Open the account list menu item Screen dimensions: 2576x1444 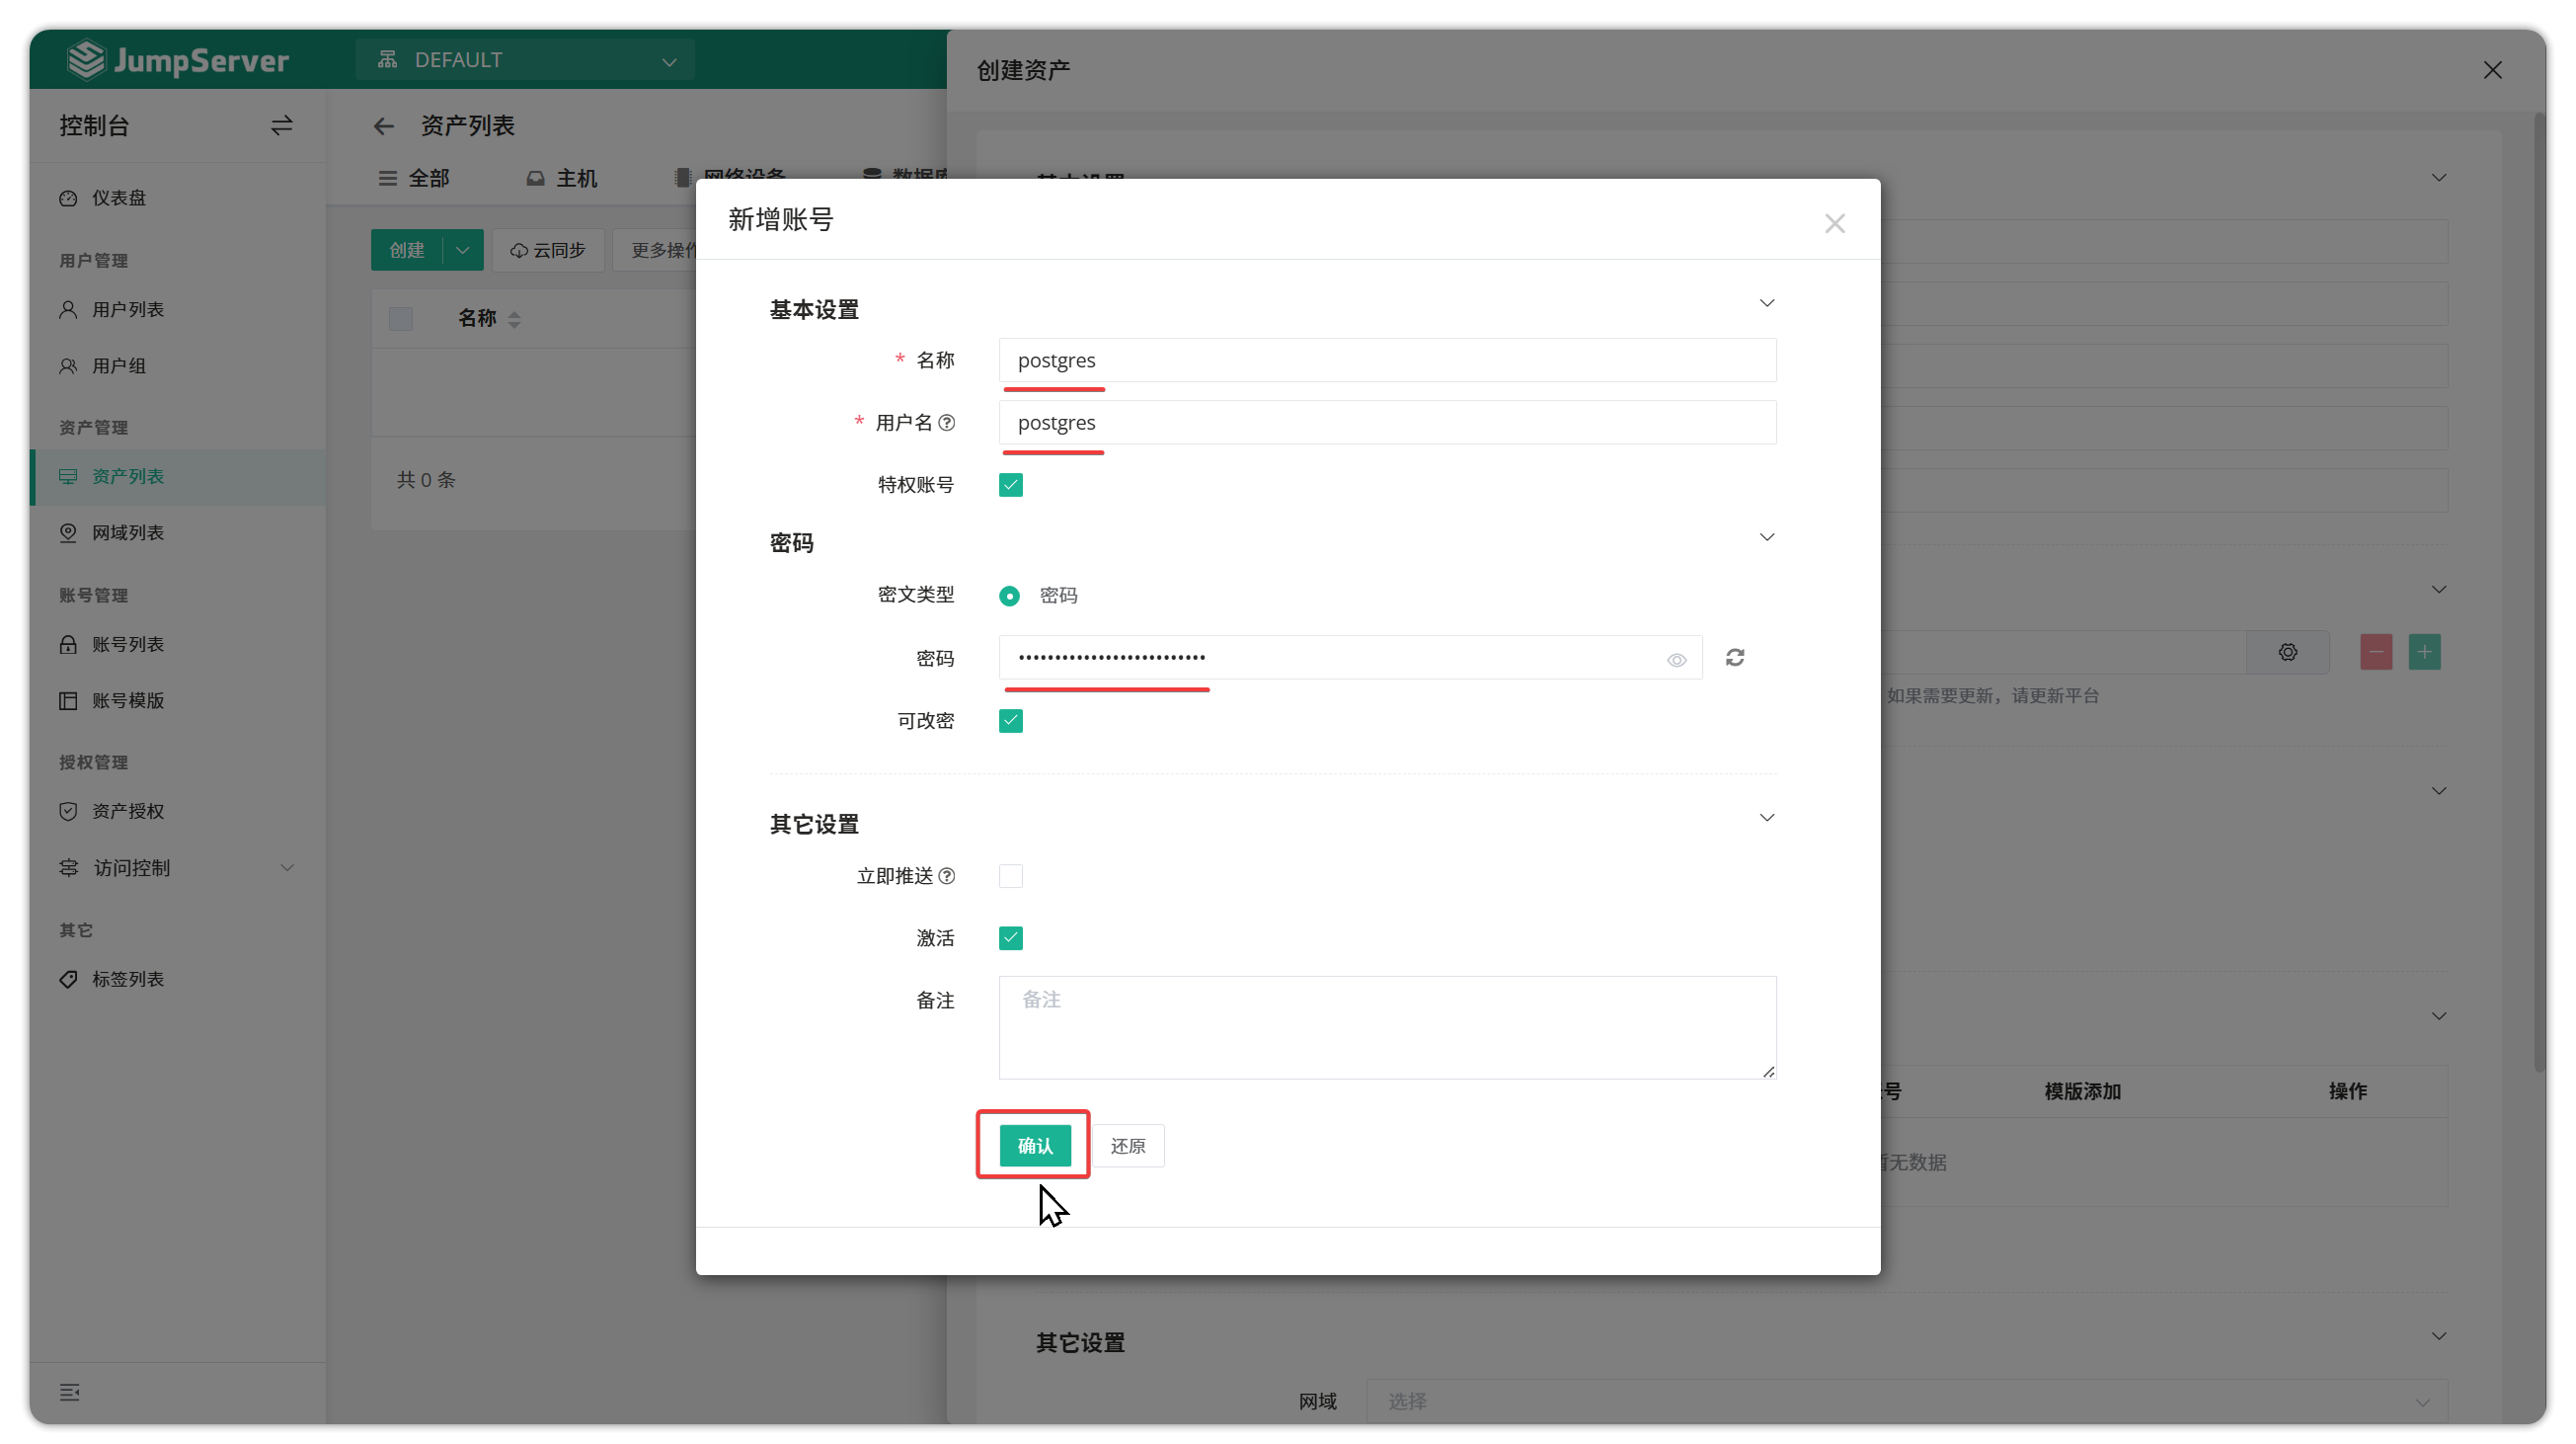pos(128,644)
